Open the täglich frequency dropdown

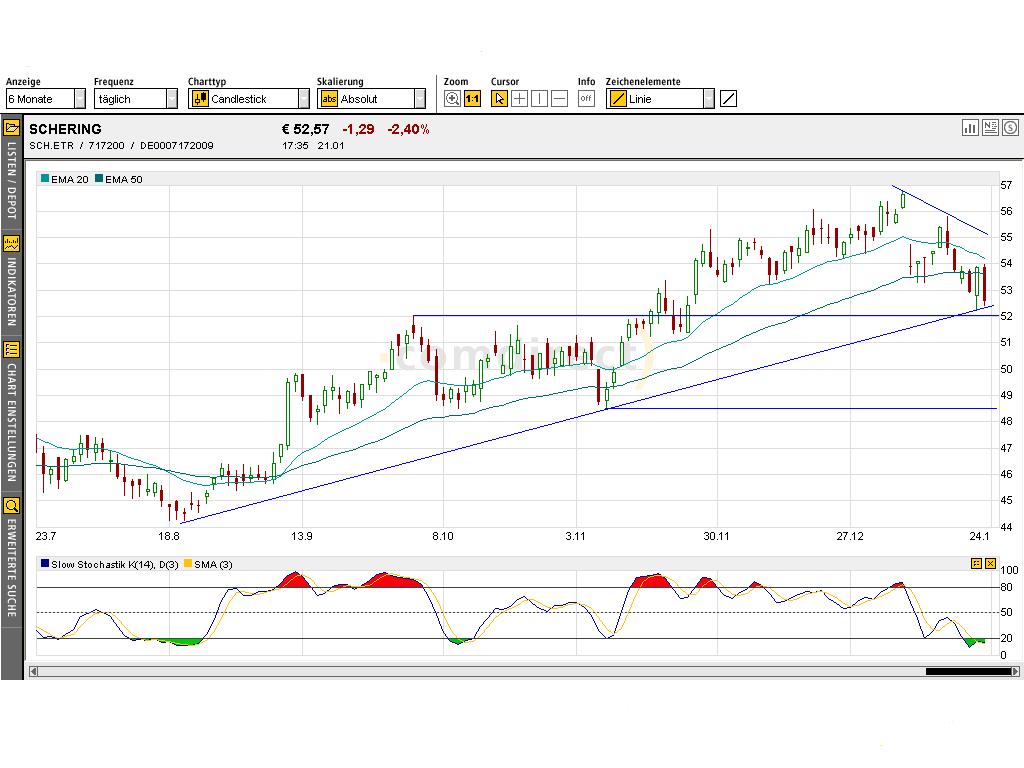[173, 97]
